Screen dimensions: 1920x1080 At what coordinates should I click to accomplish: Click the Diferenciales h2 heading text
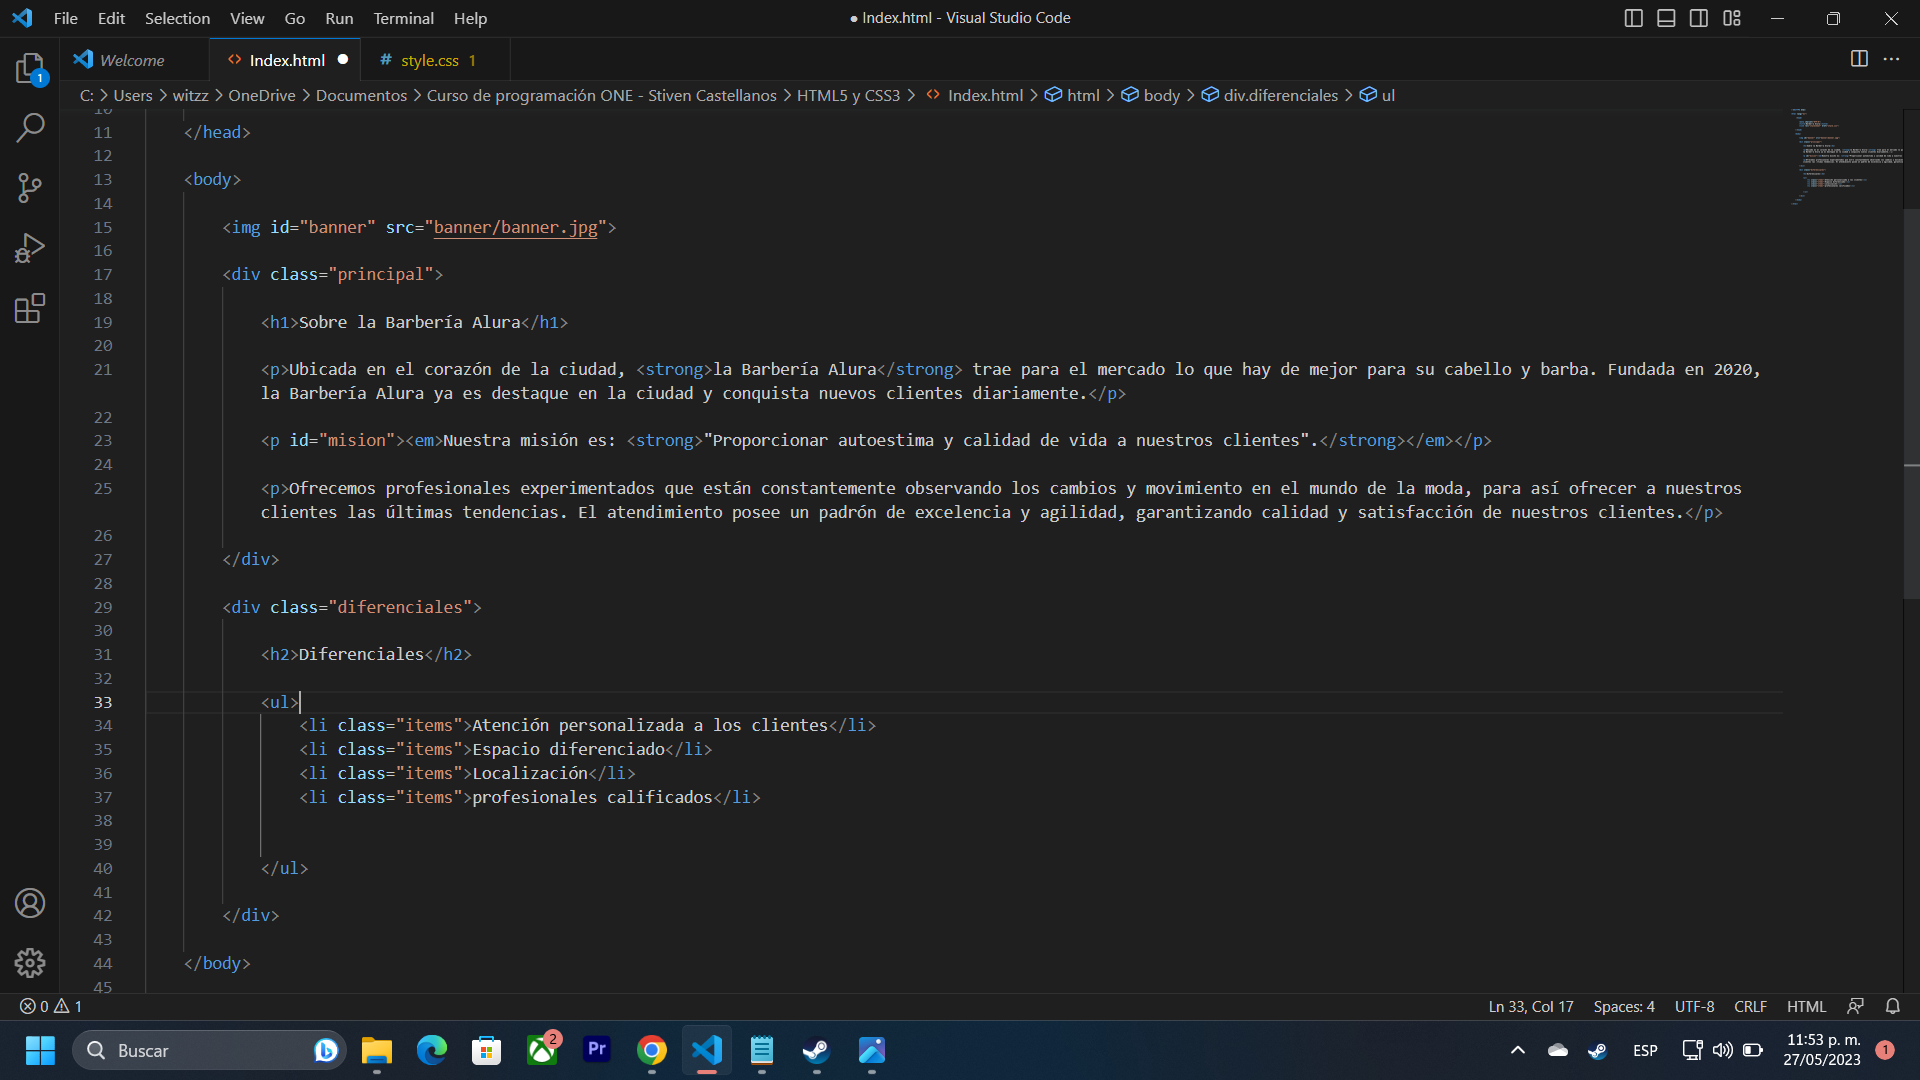coord(361,654)
